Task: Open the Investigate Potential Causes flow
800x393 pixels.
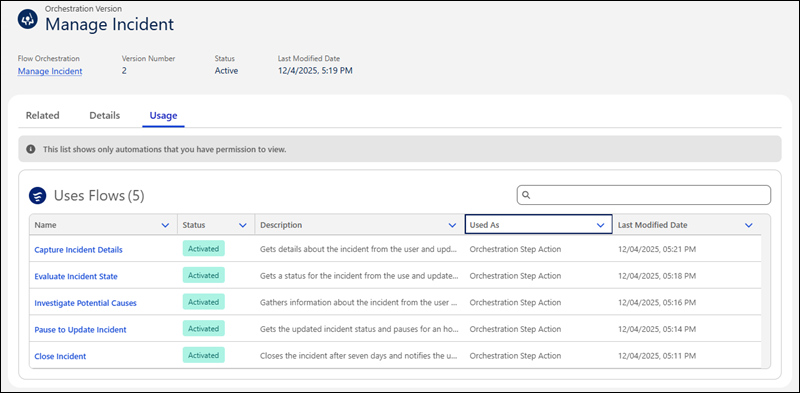Action: coord(85,303)
